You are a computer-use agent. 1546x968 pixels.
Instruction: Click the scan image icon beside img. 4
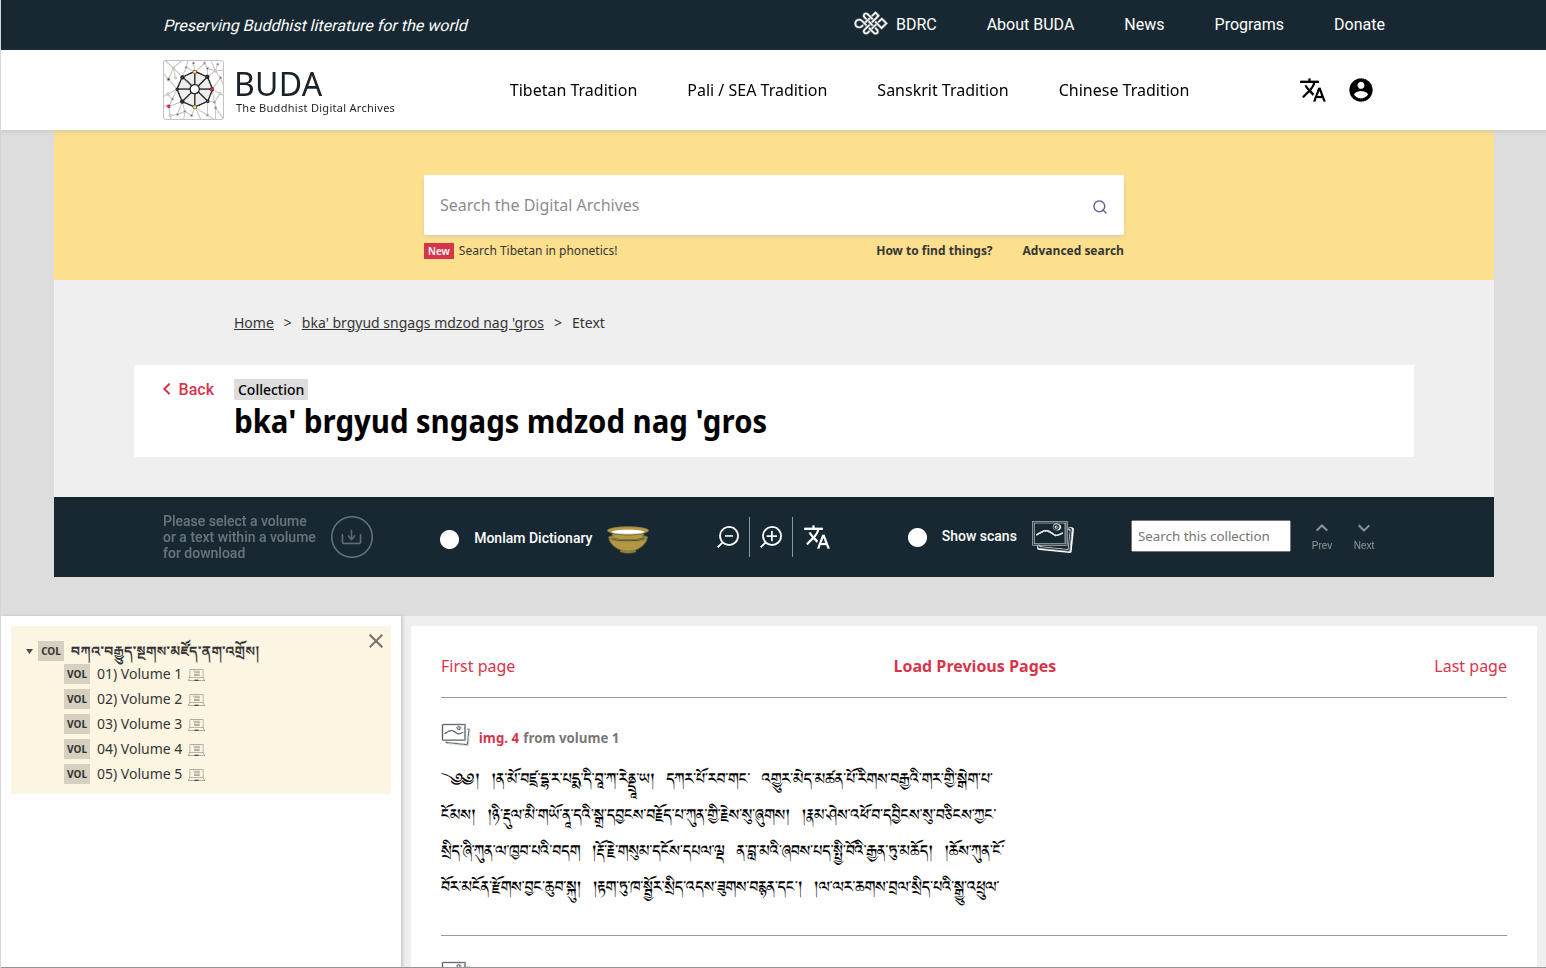coord(456,734)
